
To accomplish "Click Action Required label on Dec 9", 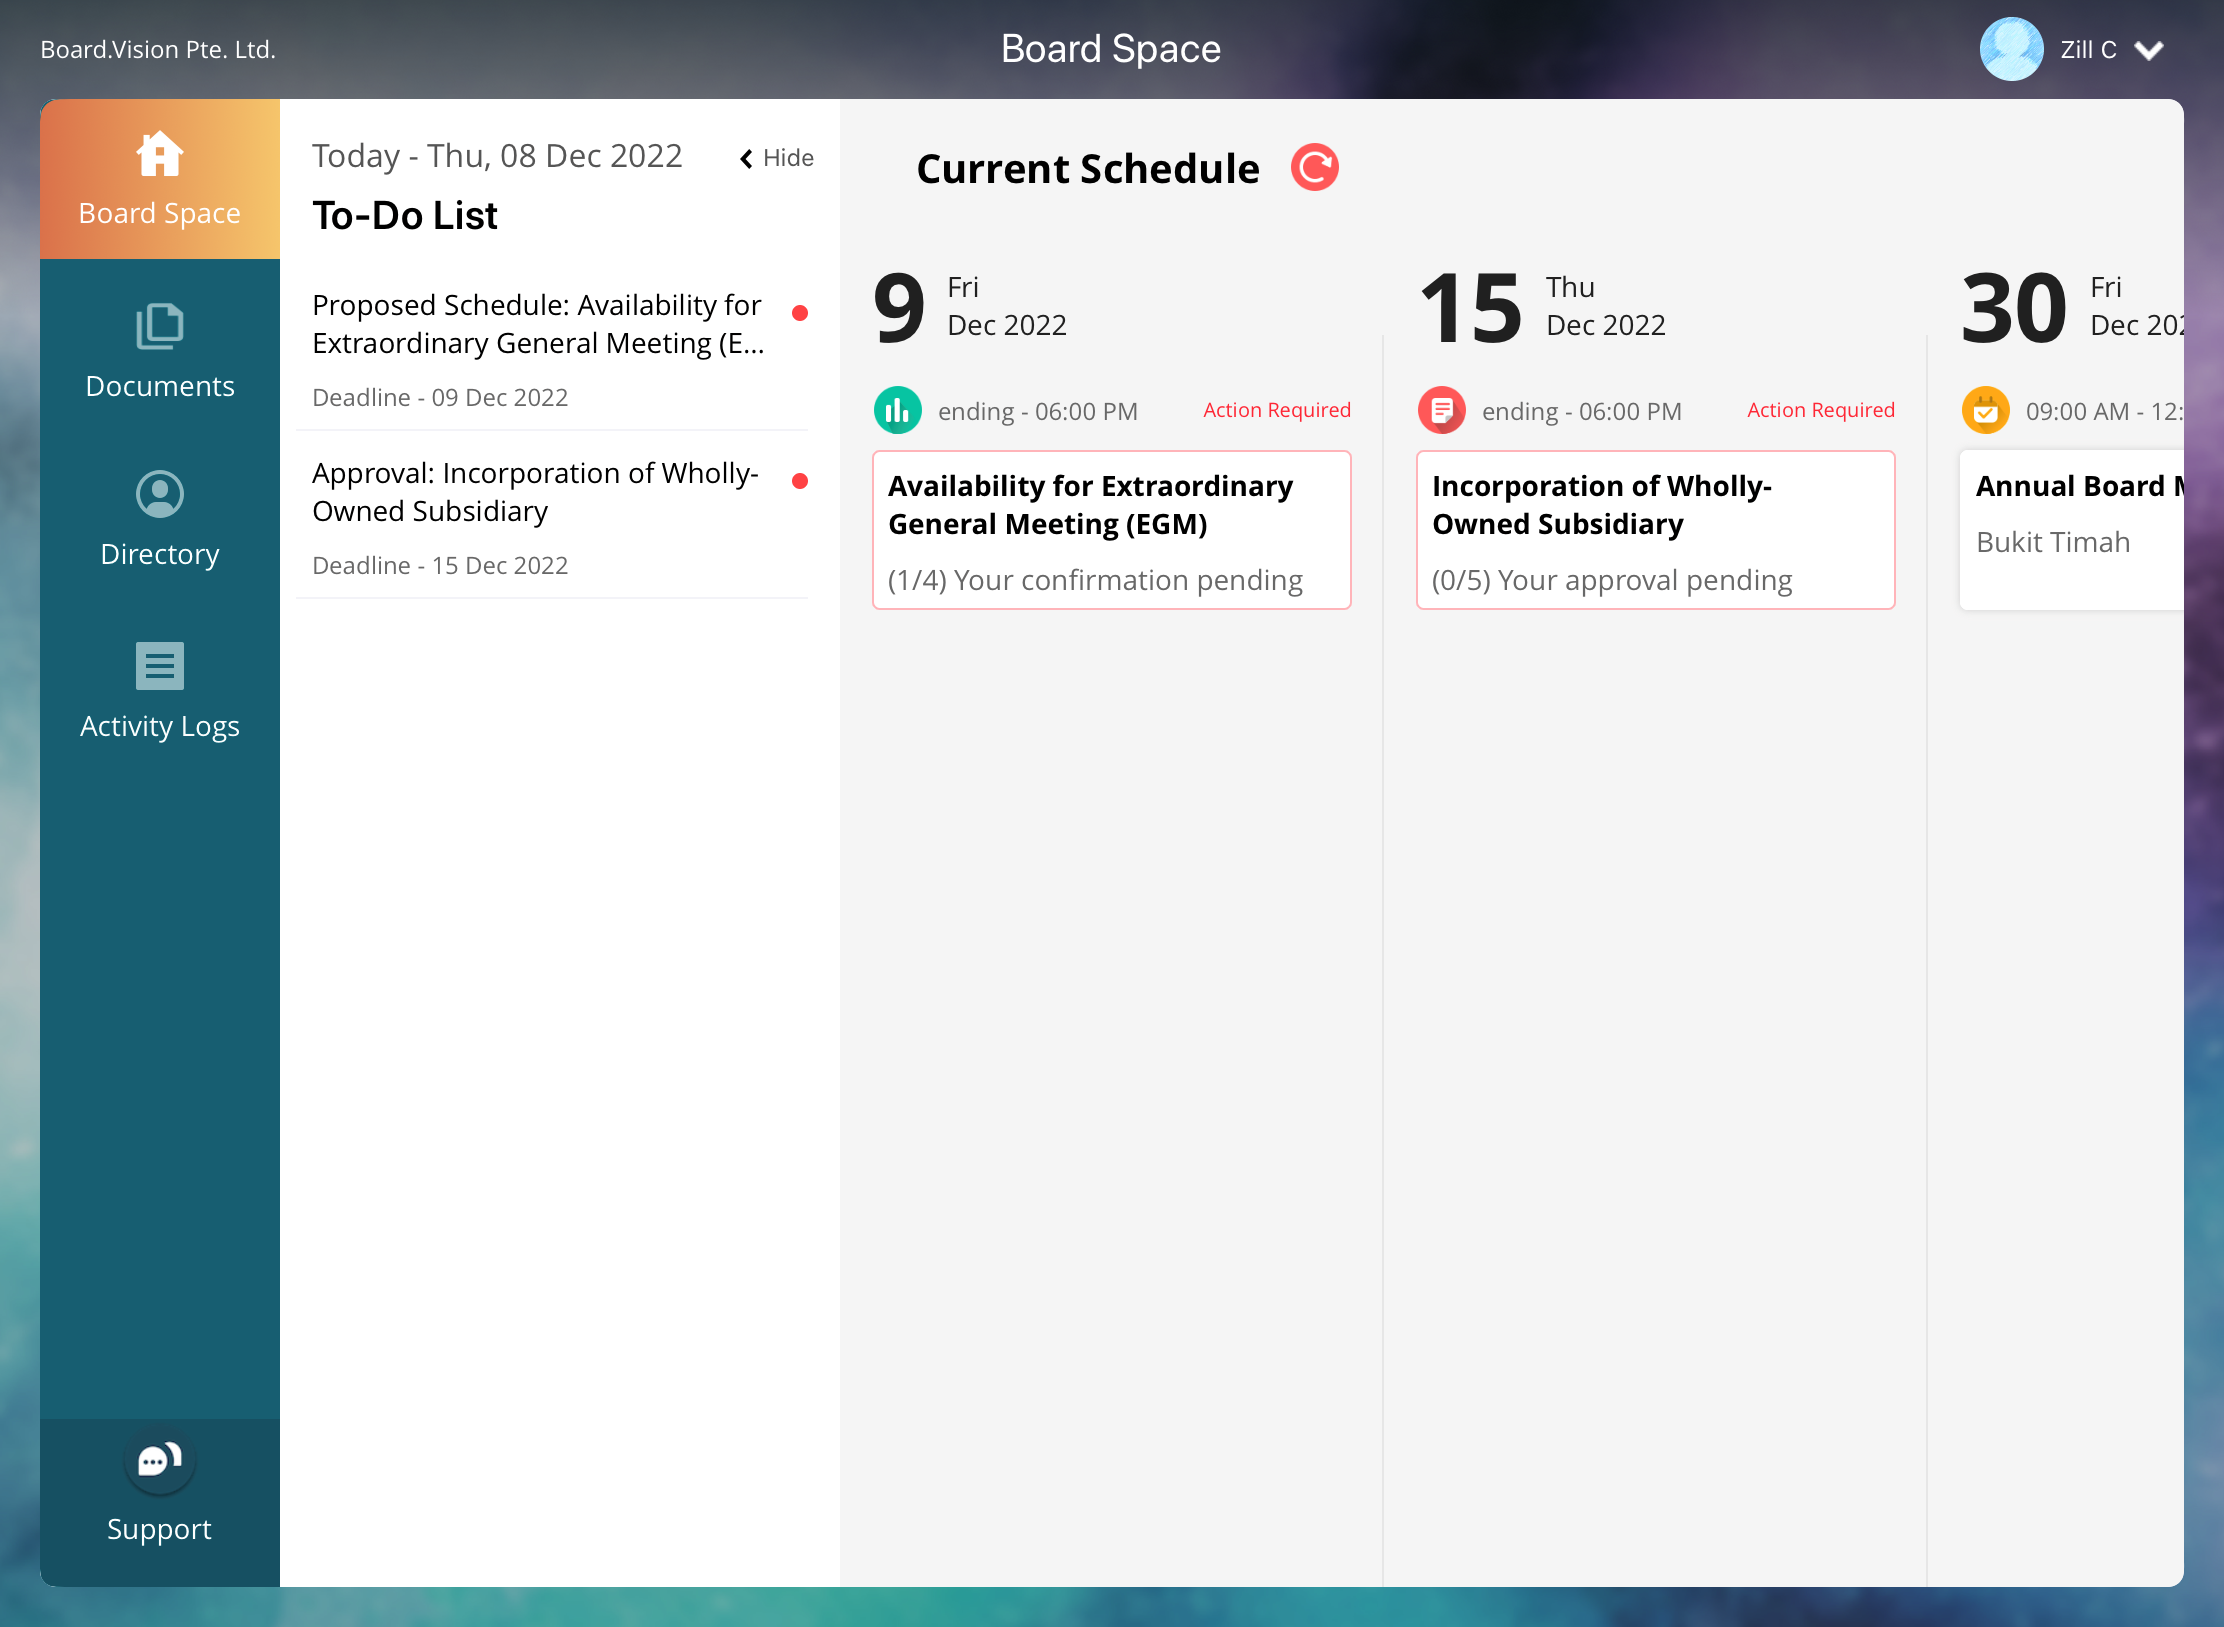I will pyautogui.click(x=1276, y=410).
